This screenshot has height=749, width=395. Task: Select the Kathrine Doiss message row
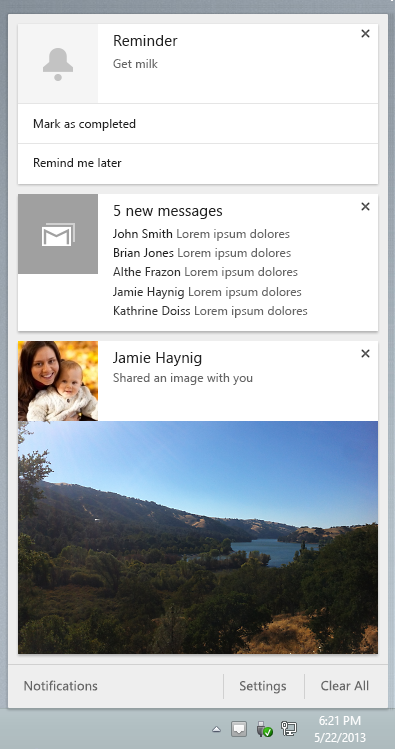coord(210,311)
